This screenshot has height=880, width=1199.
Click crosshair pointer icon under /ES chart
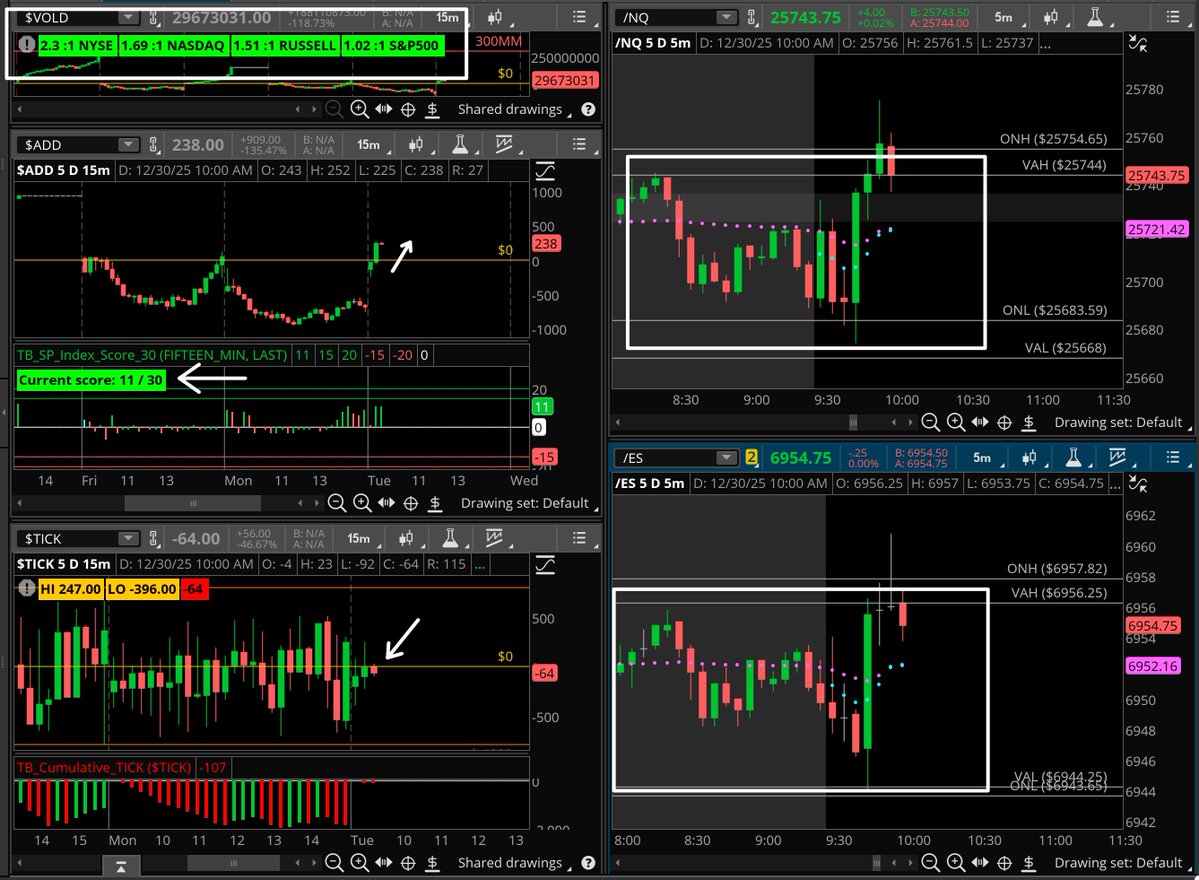(1005, 862)
